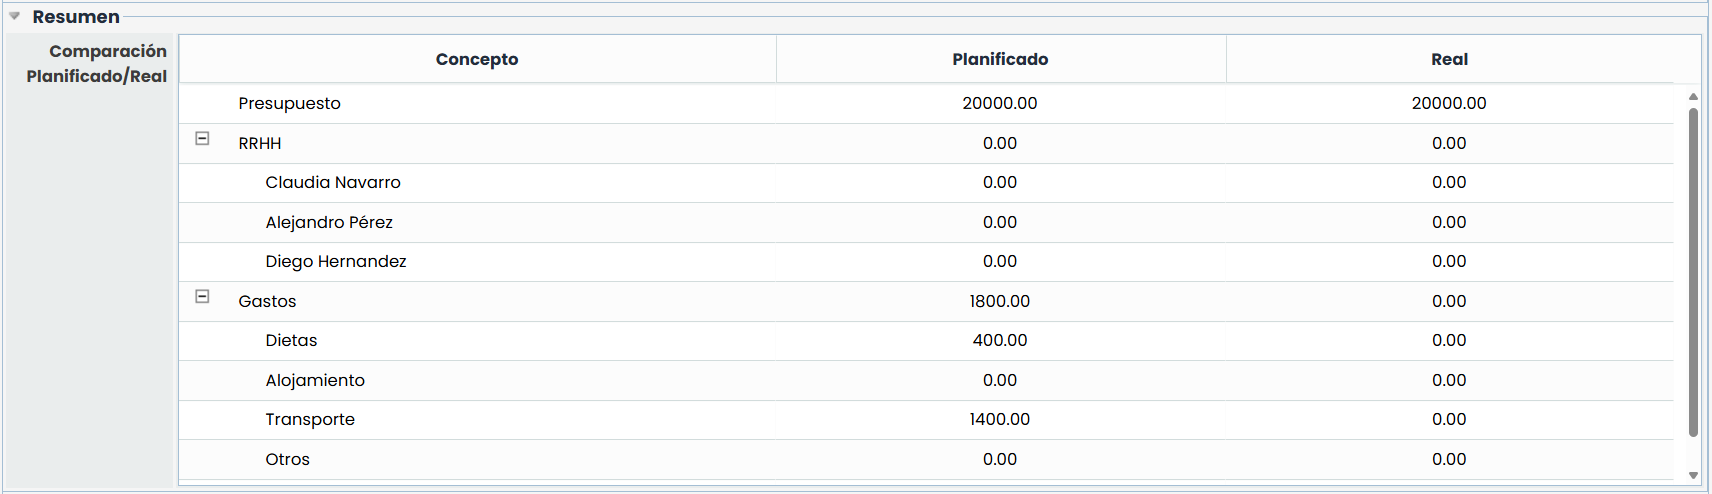The width and height of the screenshot is (1712, 494).
Task: Select the Transporte expense row
Action: coord(310,420)
